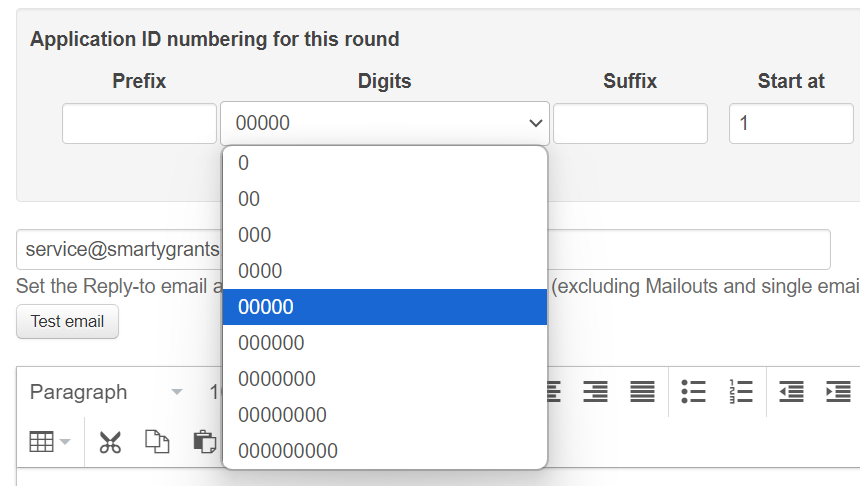Collapse the Digits dropdown showing 00000

click(384, 123)
